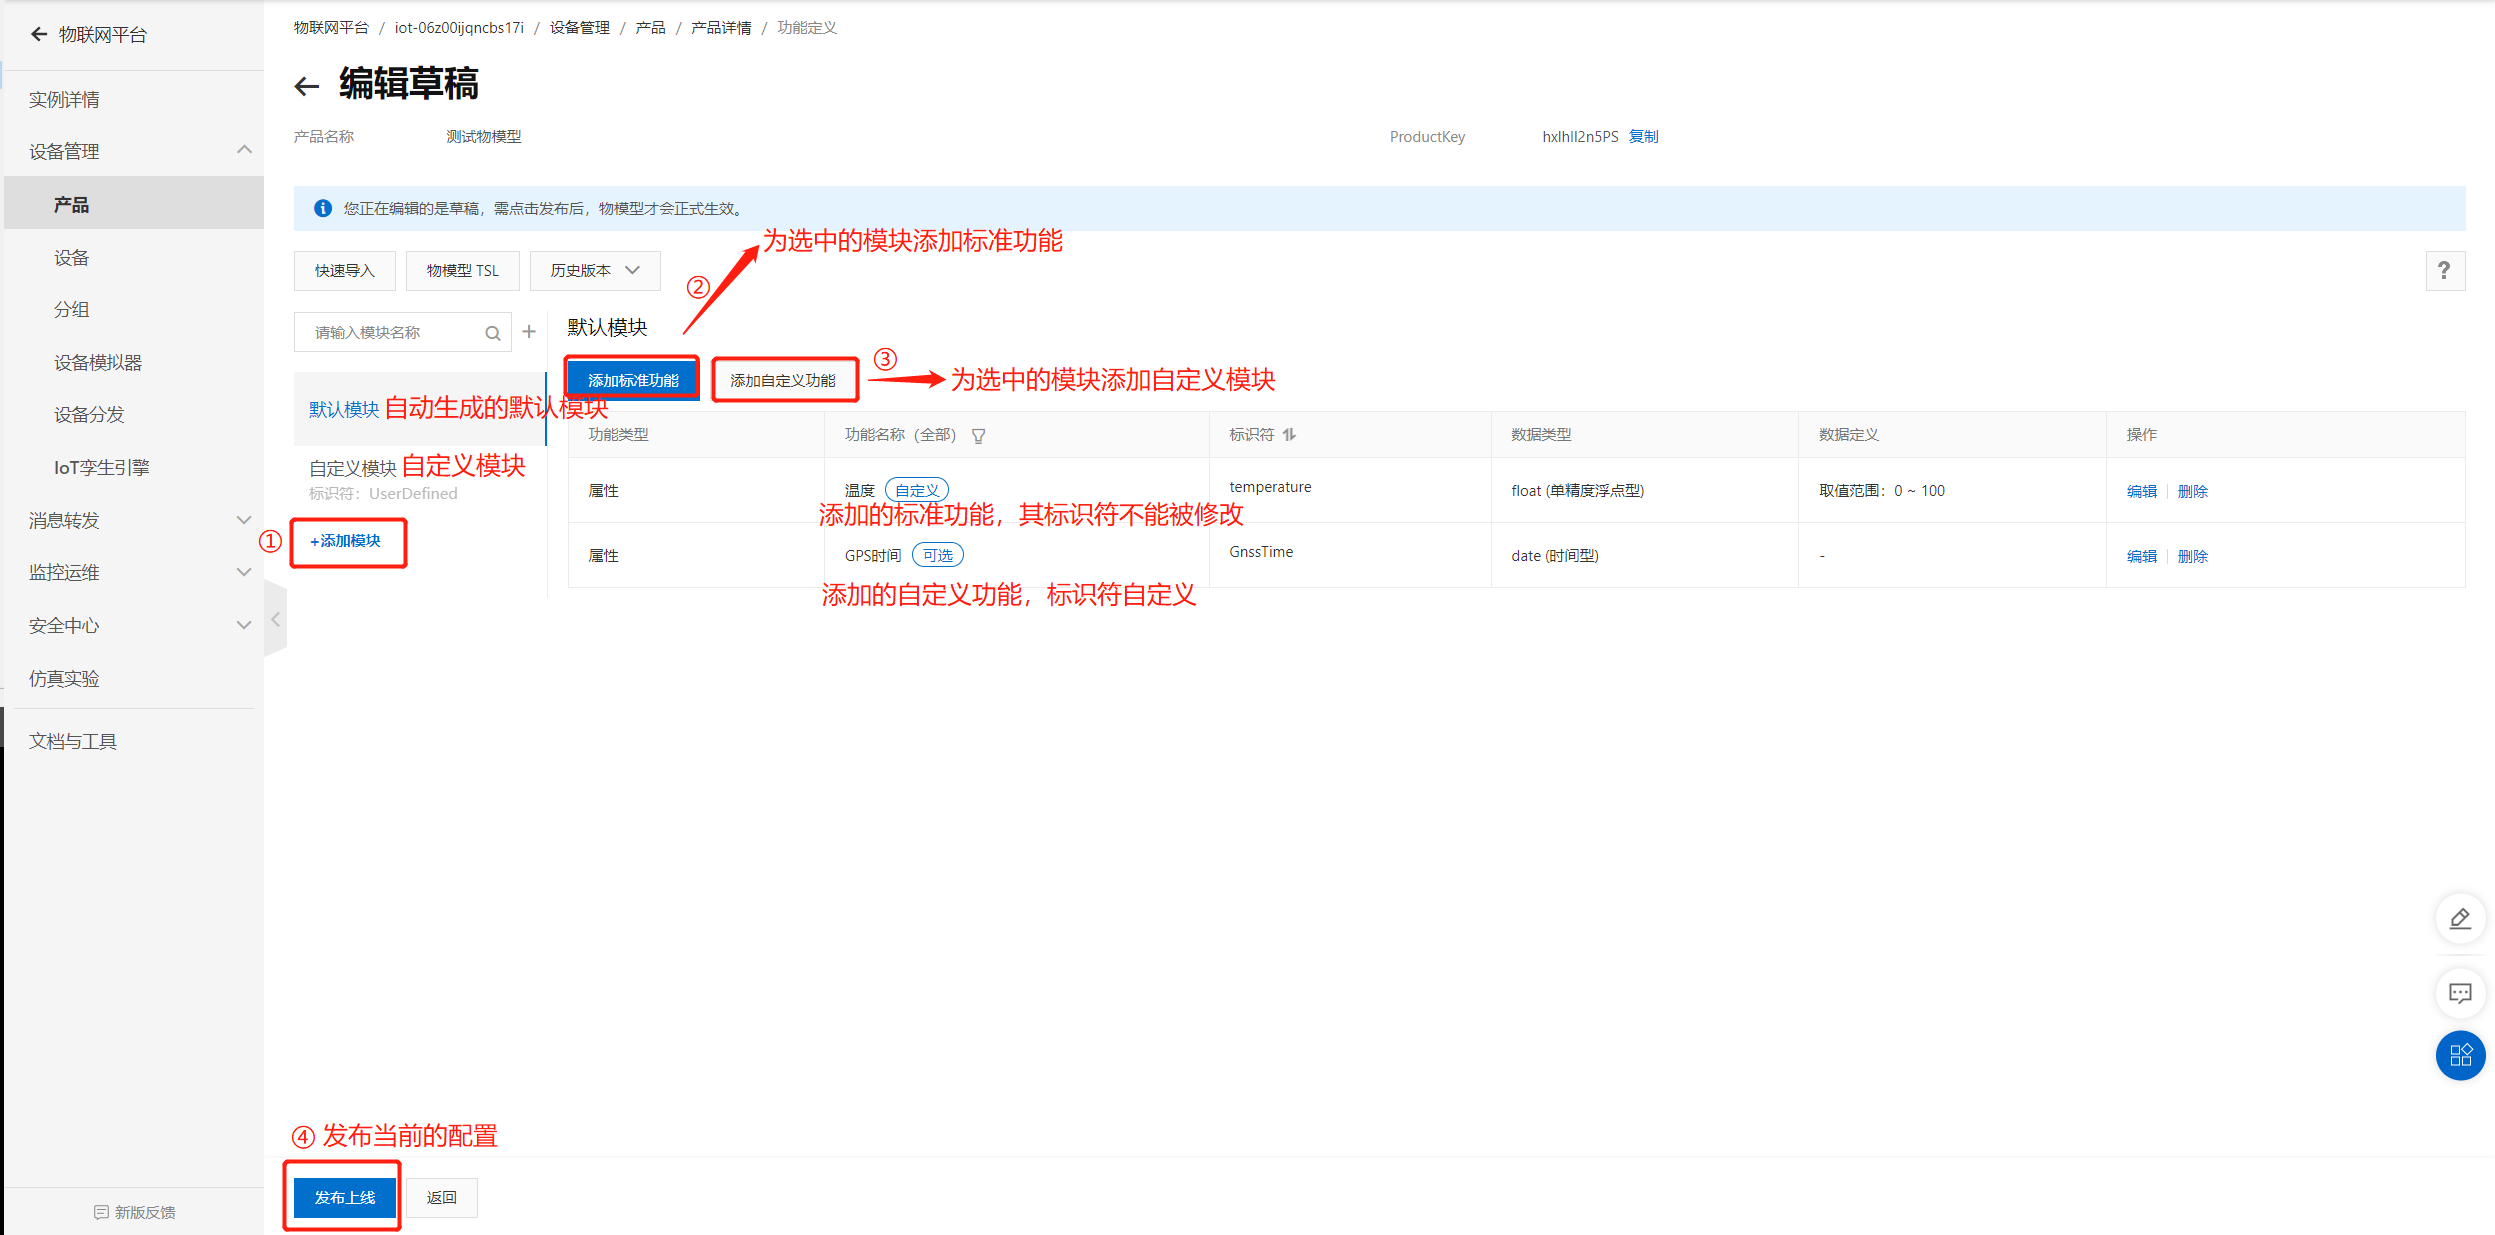Click 复制 next to the ProductKey

(x=1643, y=137)
